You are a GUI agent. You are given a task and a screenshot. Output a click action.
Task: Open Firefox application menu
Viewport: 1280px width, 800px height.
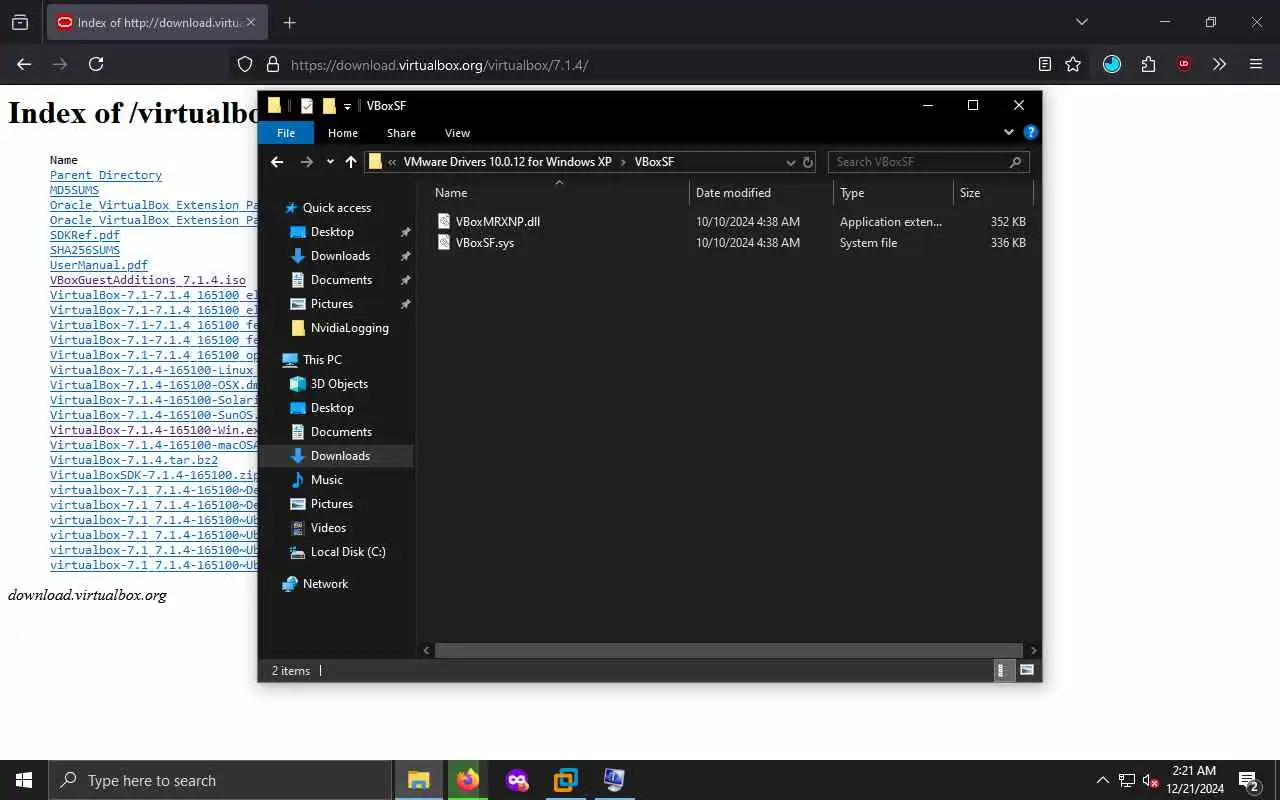click(x=1256, y=64)
